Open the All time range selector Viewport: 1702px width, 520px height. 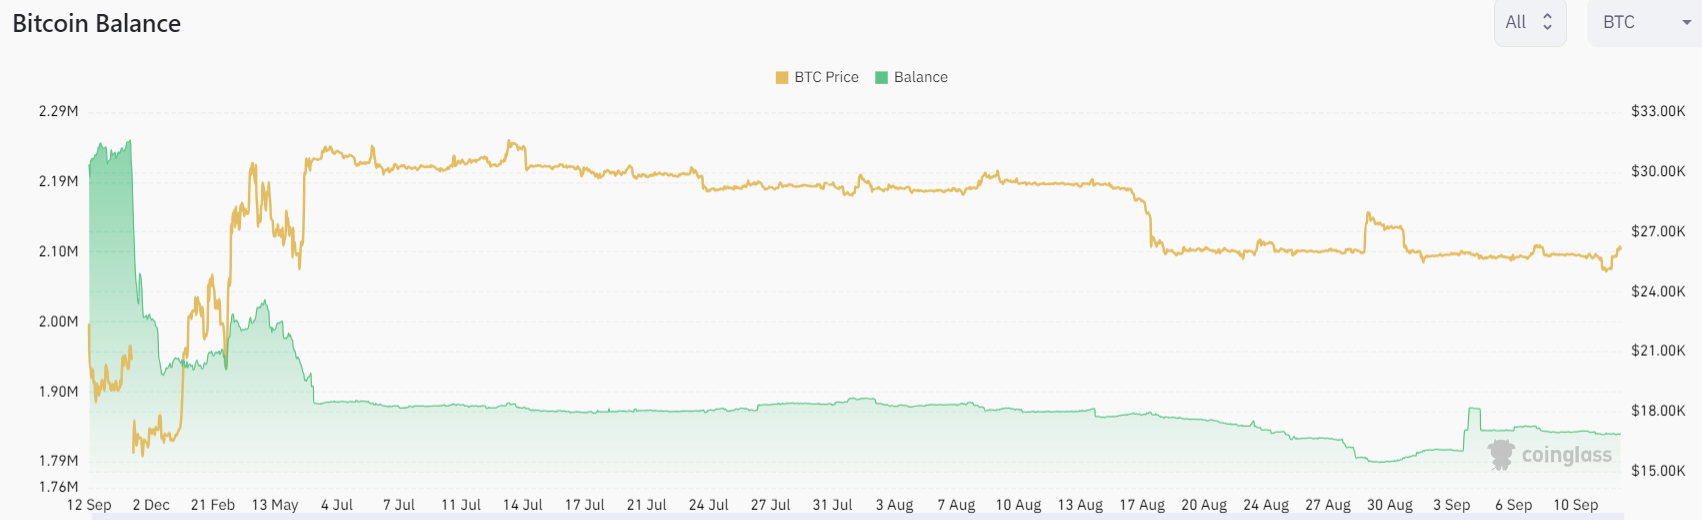(x=1529, y=22)
